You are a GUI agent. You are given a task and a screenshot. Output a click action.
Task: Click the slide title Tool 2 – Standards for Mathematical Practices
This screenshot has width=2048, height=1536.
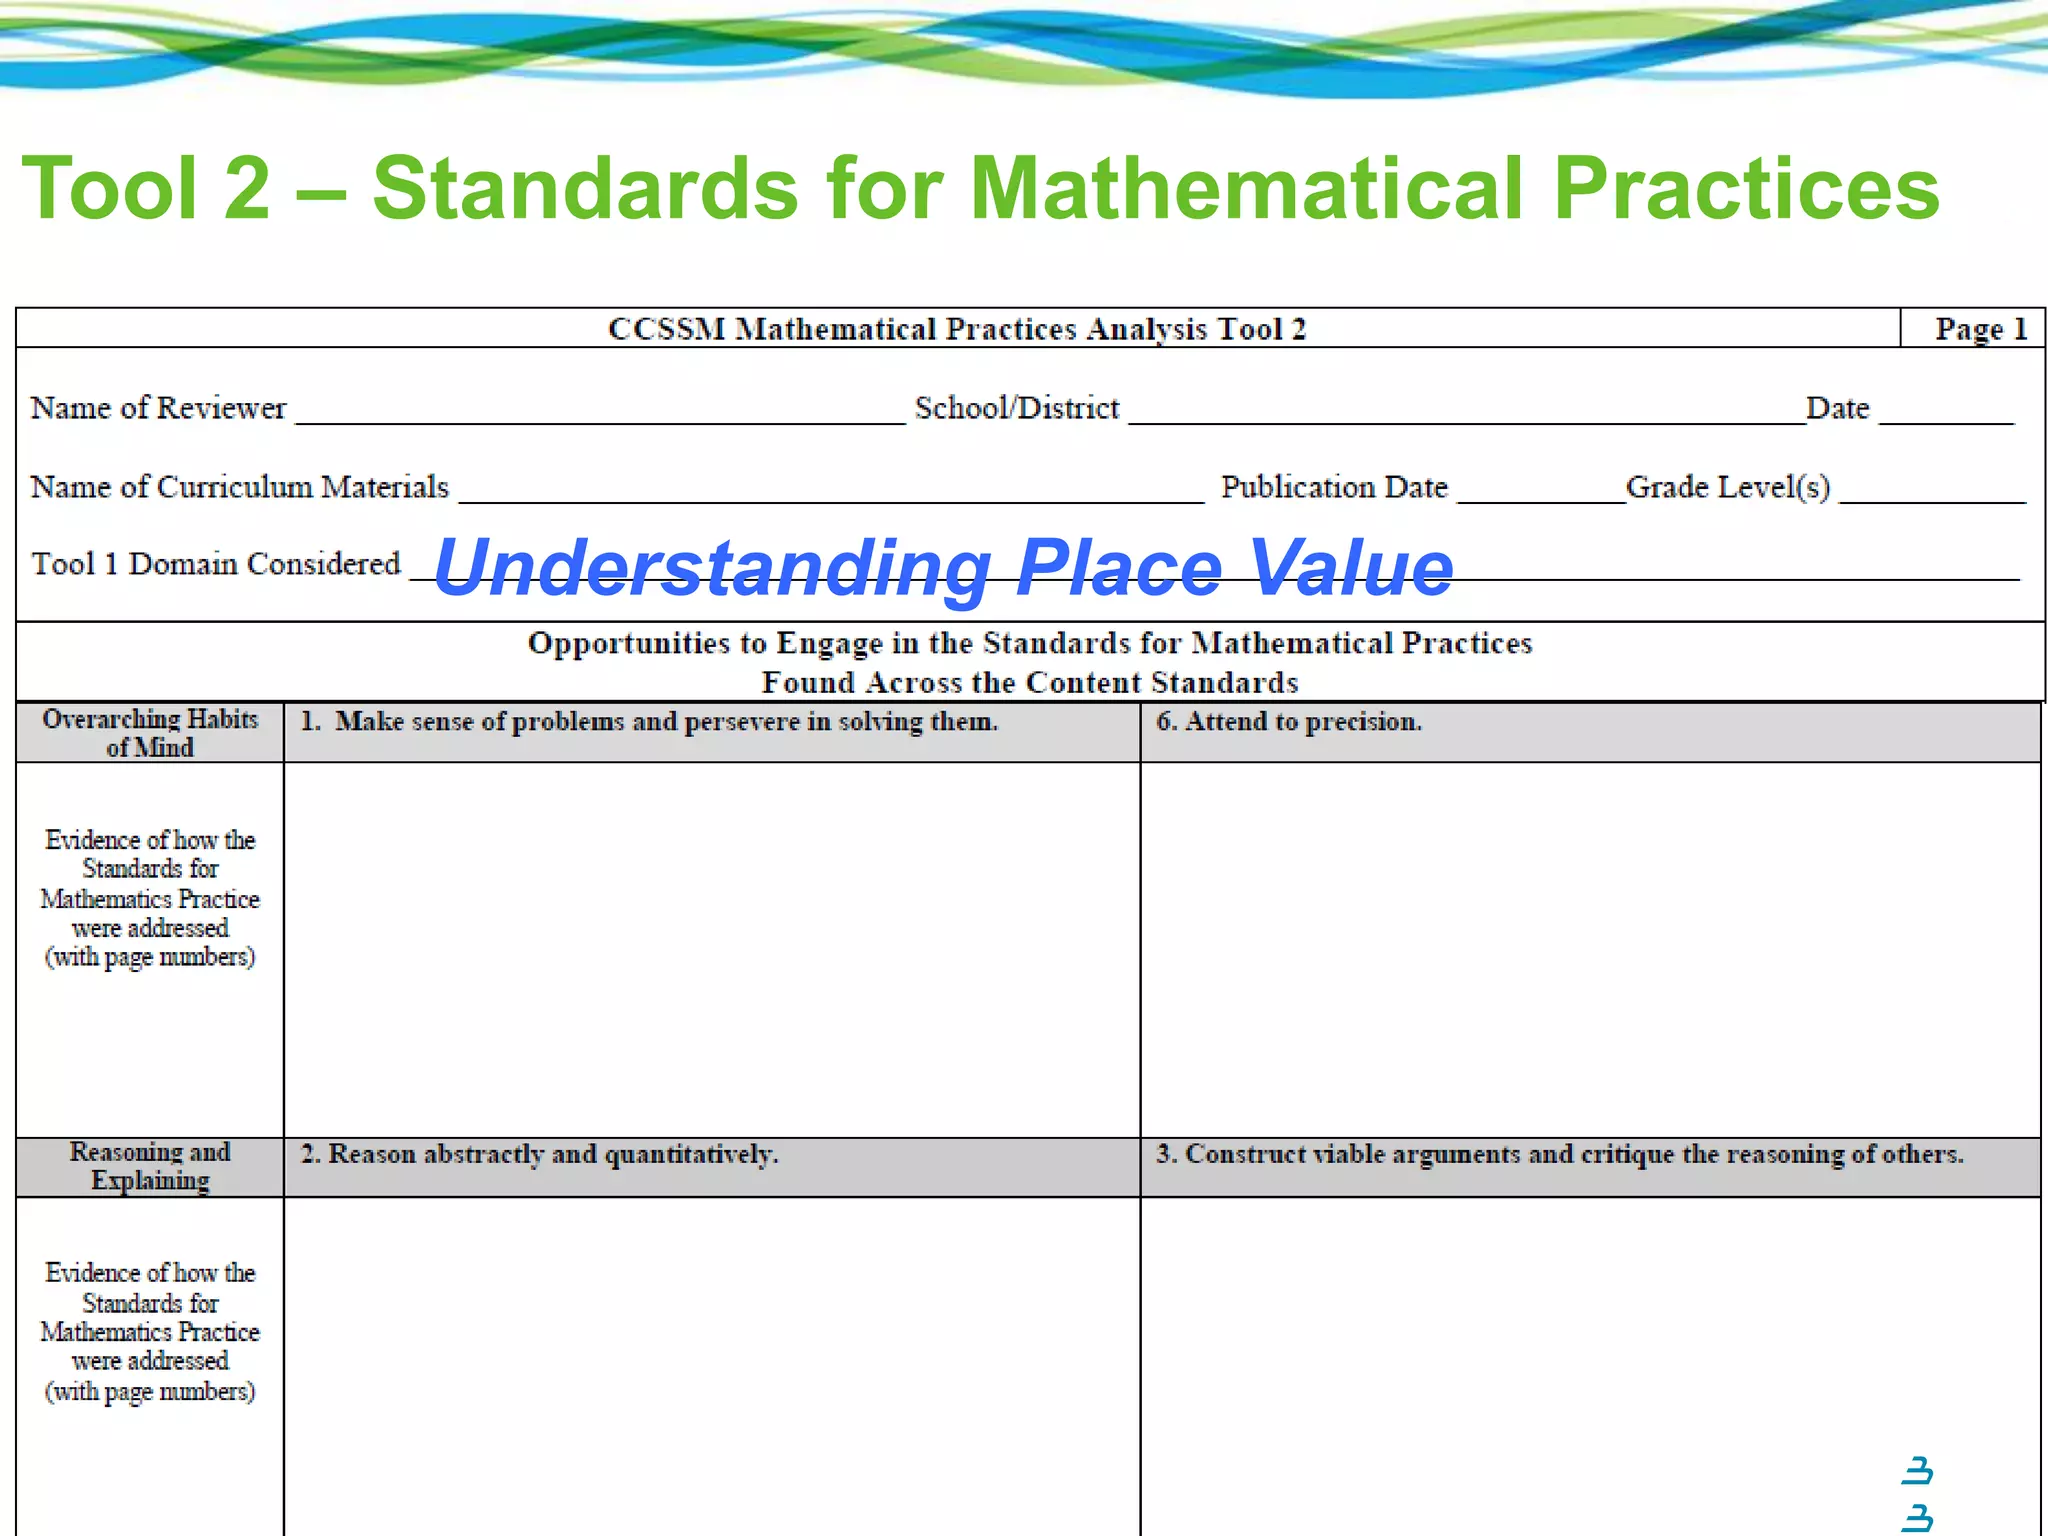point(981,187)
